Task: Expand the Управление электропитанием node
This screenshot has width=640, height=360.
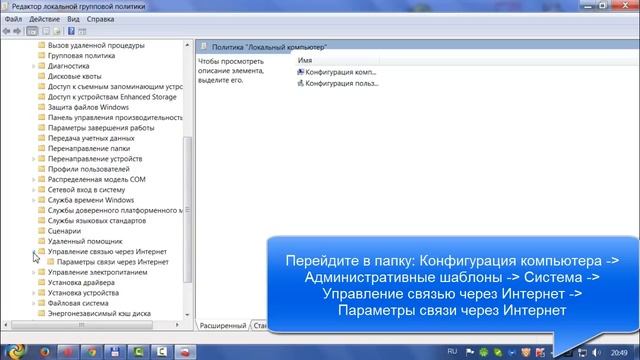Action: (33, 272)
